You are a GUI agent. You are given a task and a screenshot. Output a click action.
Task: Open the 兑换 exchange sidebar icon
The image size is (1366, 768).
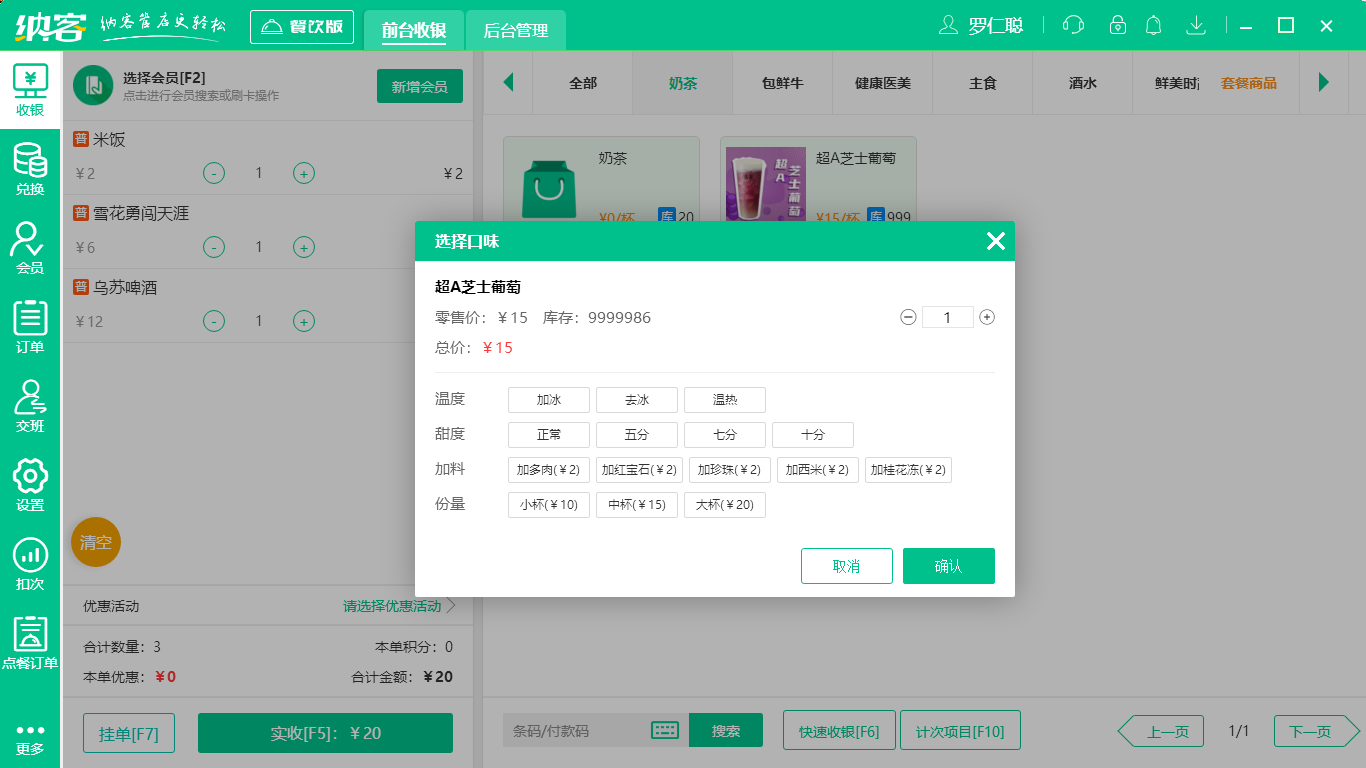[x=30, y=168]
